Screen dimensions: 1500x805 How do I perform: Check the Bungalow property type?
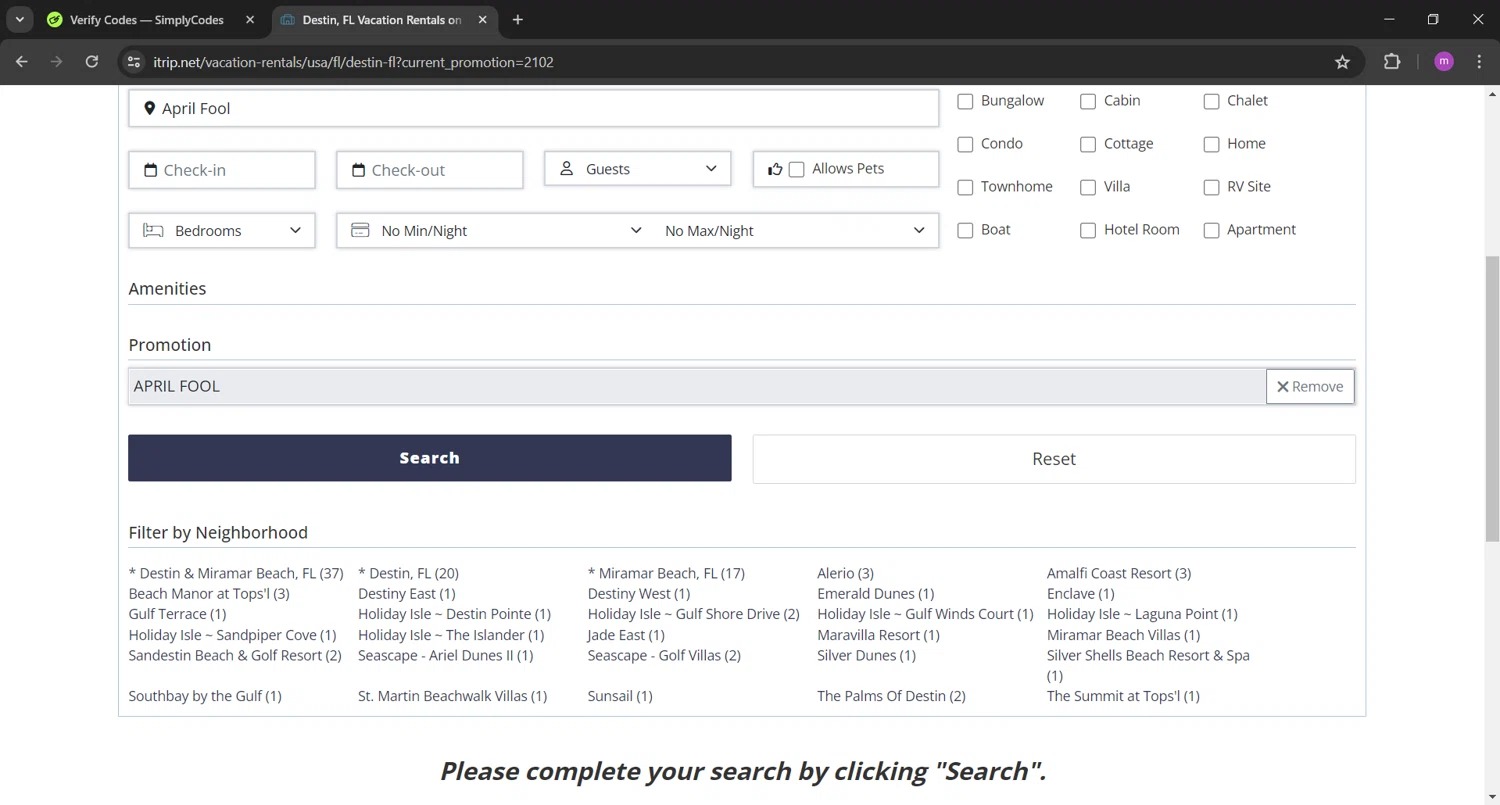pos(966,101)
